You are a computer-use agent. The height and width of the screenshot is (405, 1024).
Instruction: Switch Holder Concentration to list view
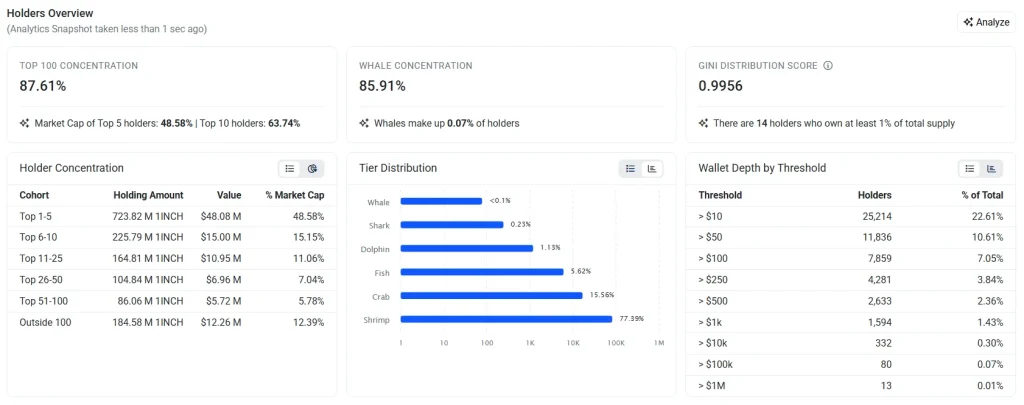(x=290, y=169)
